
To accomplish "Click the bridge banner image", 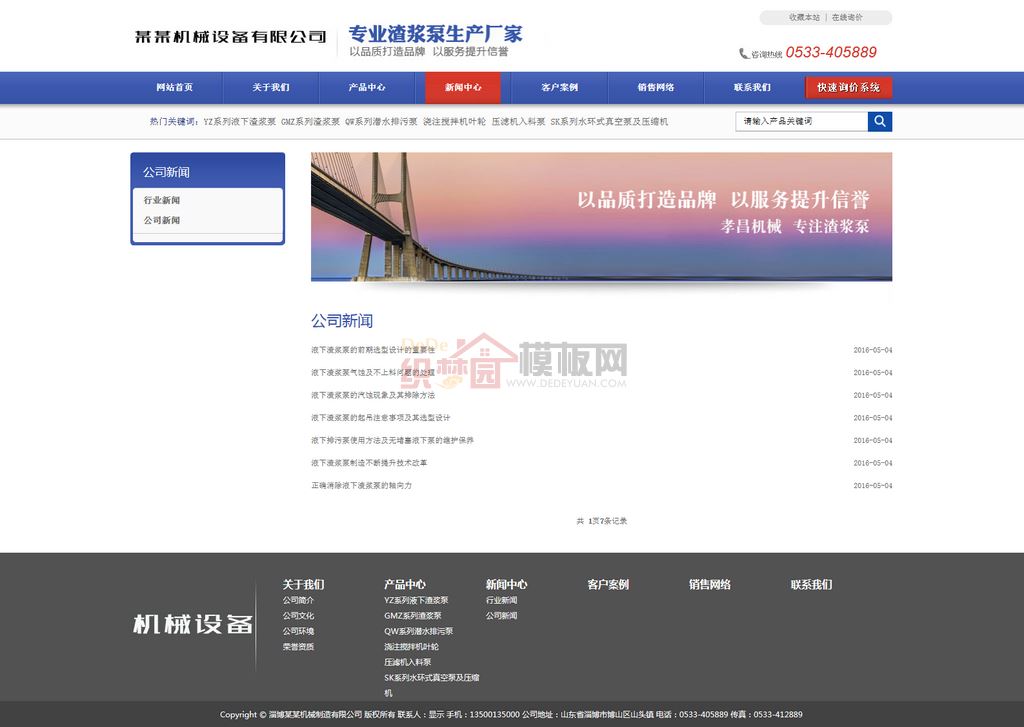I will click(x=601, y=216).
